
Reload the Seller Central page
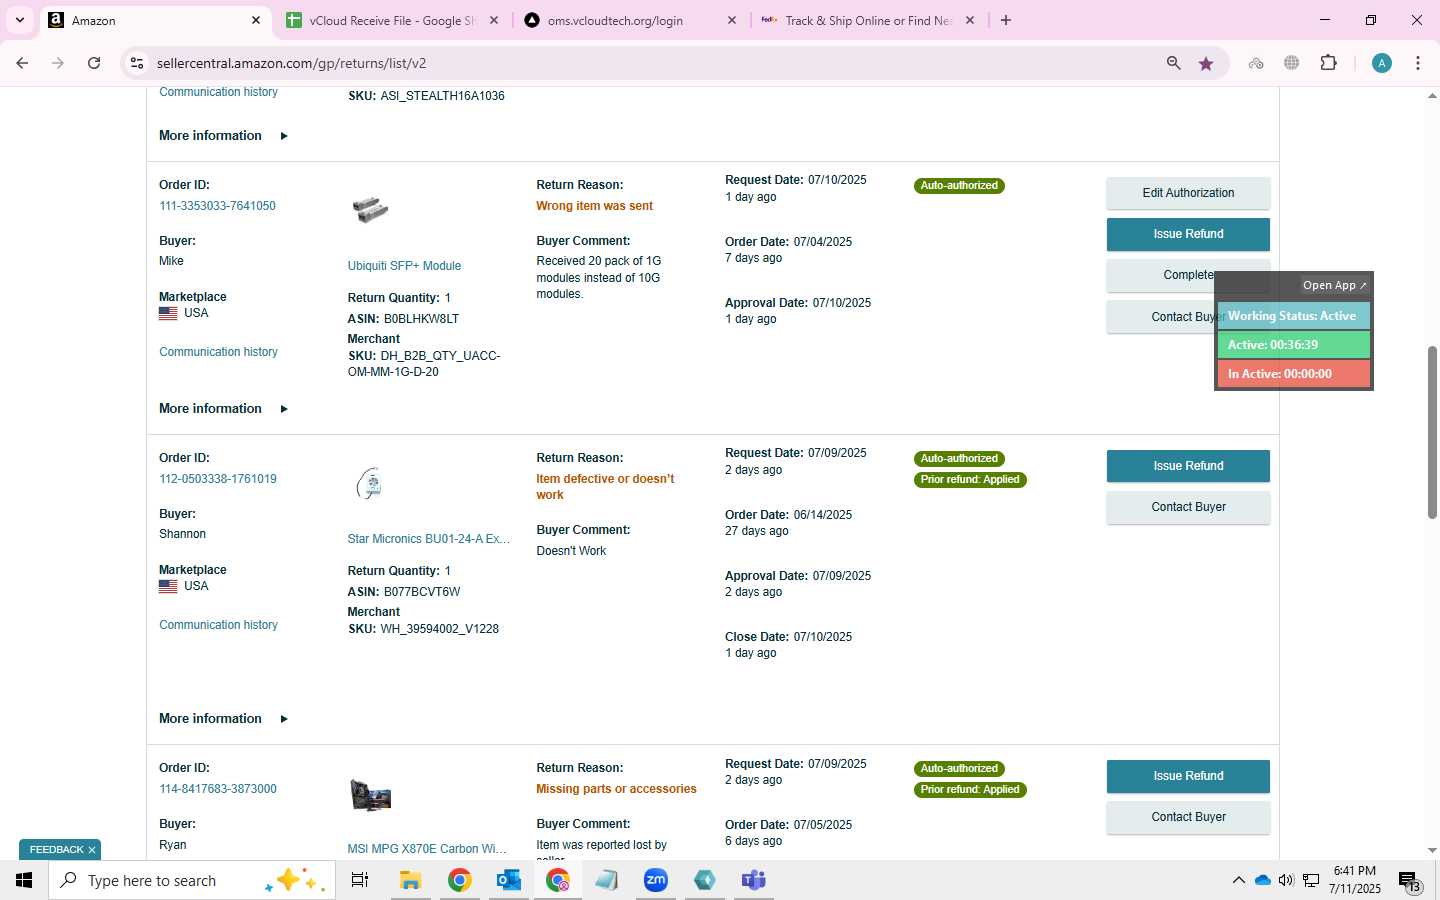(94, 63)
